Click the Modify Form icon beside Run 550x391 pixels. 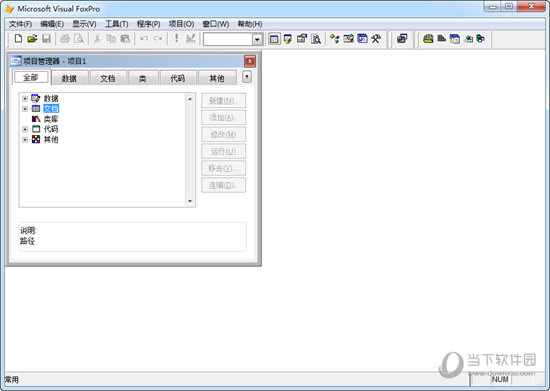click(x=190, y=38)
